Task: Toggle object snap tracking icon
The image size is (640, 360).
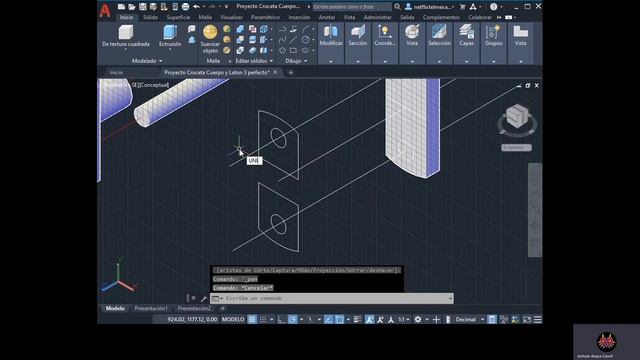Action: (329, 320)
